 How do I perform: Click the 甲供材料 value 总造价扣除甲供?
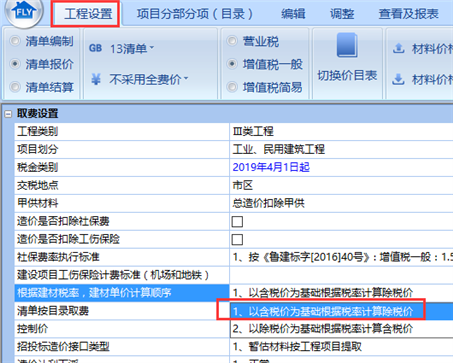coord(268,203)
